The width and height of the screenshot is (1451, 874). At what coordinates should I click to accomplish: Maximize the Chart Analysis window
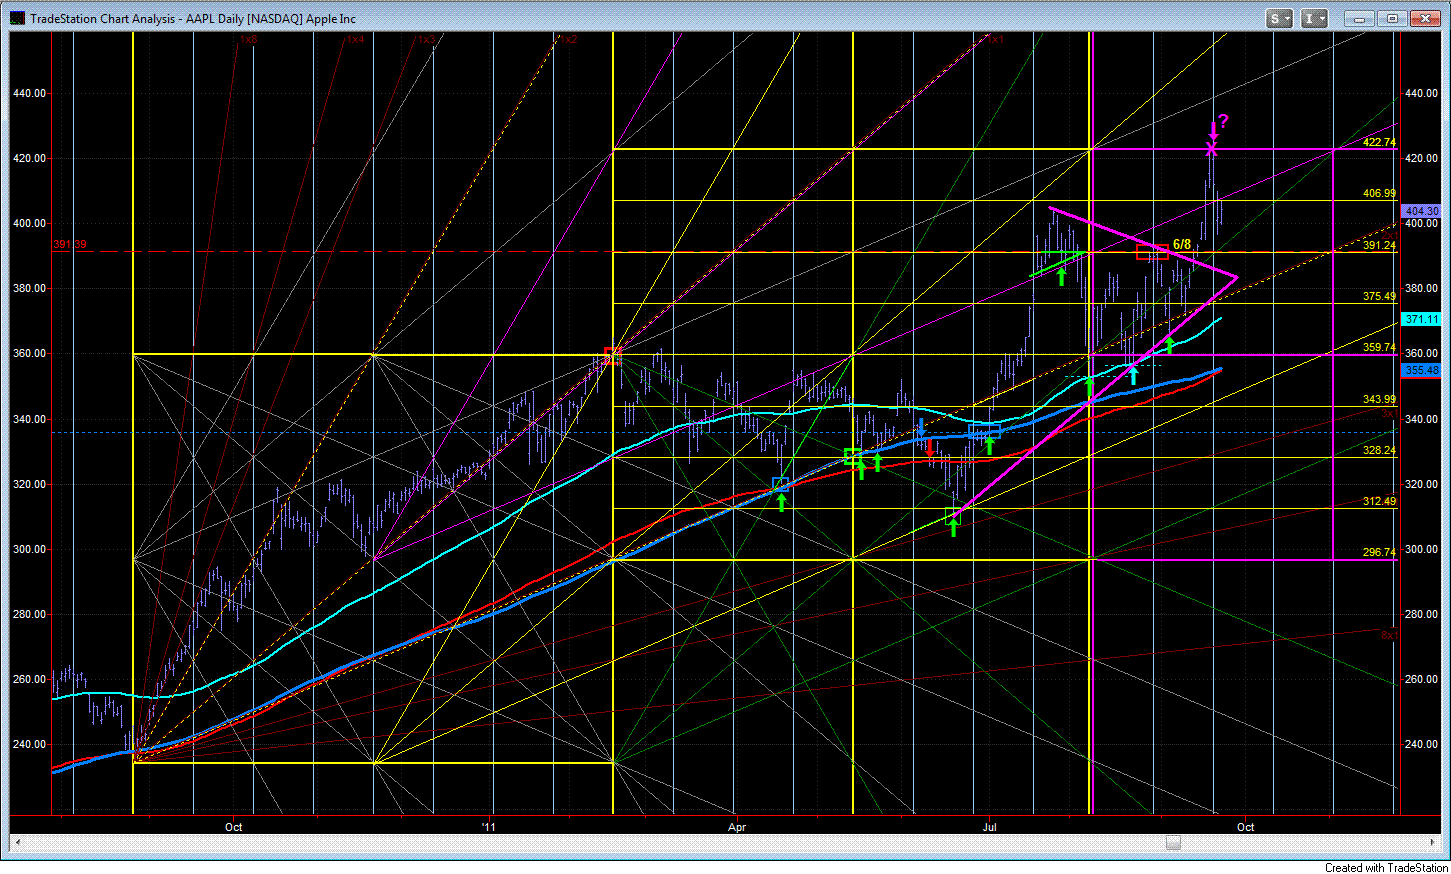tap(1391, 18)
